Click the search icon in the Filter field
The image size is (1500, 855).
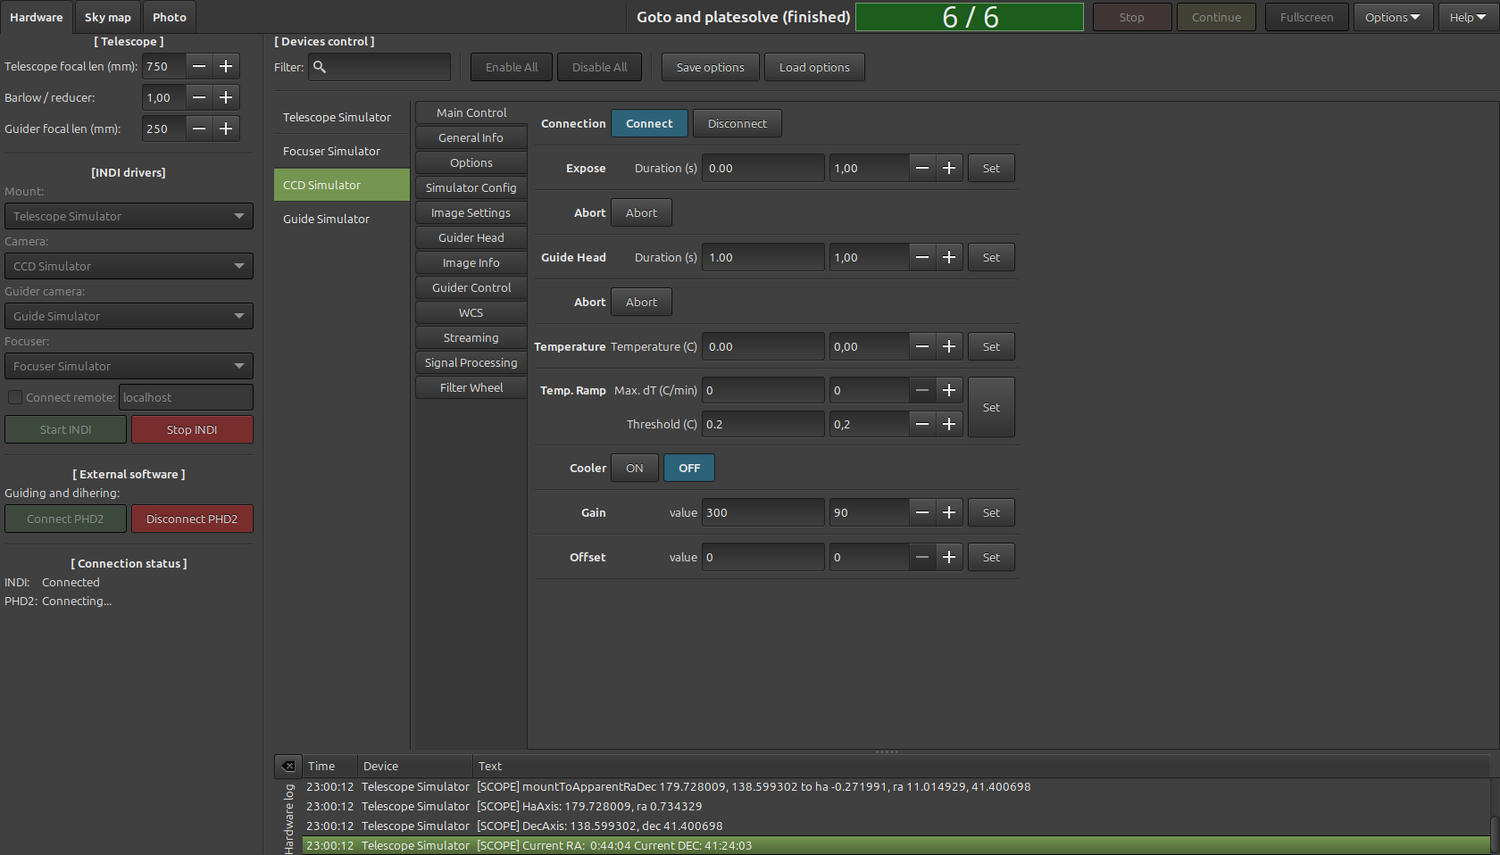pos(320,67)
